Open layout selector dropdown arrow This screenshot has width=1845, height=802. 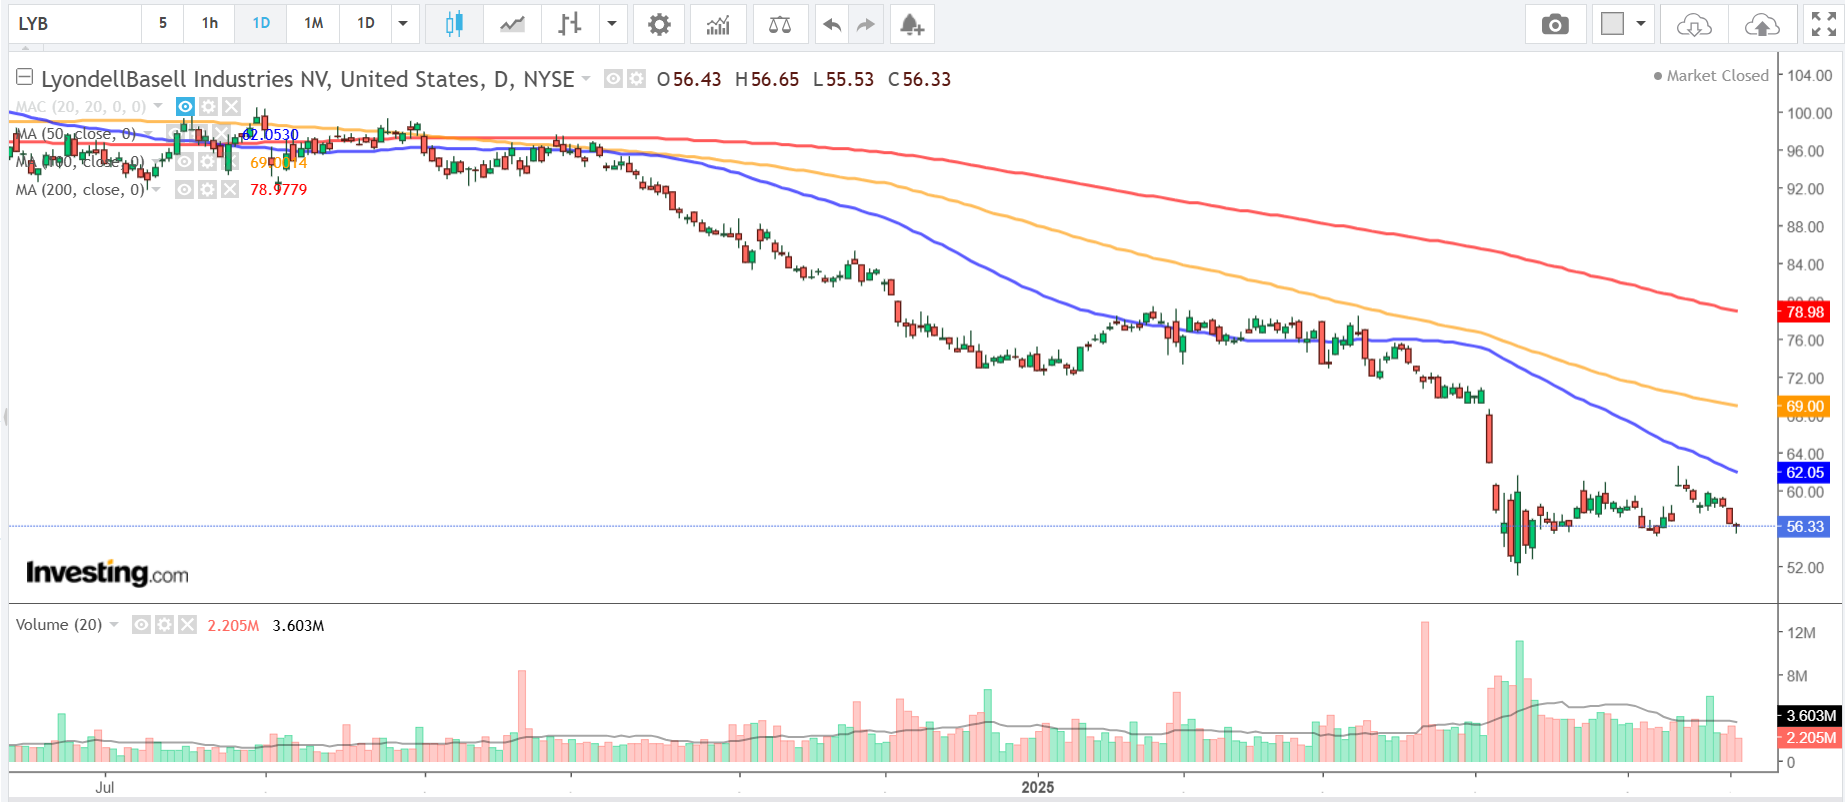point(1641,24)
